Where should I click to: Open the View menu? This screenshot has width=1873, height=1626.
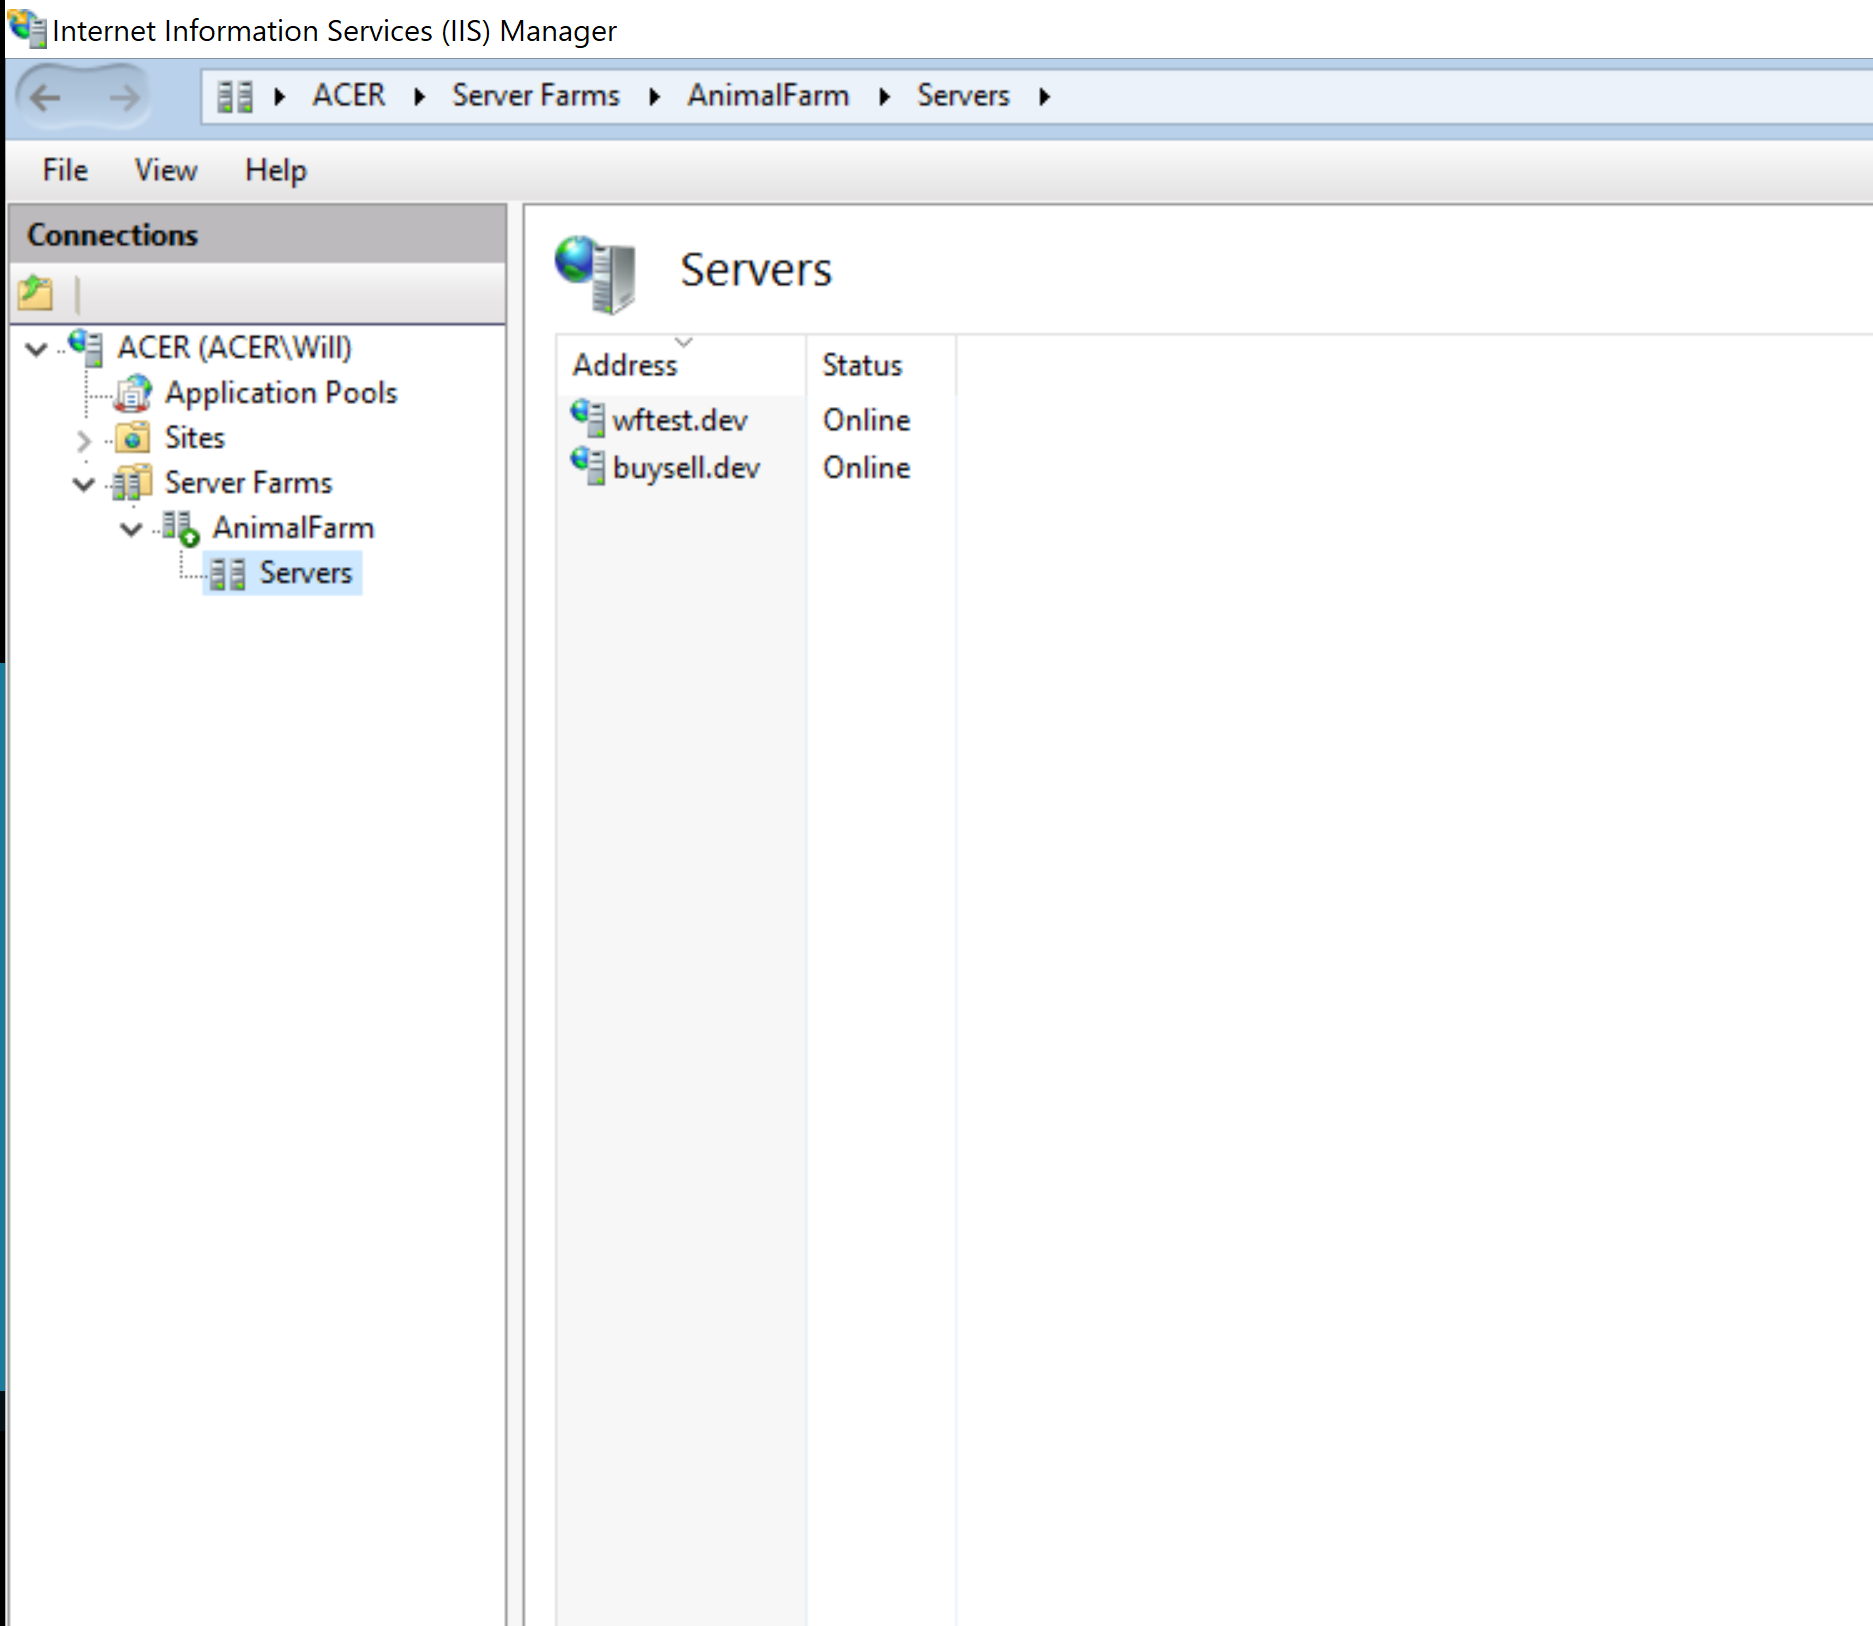click(165, 169)
